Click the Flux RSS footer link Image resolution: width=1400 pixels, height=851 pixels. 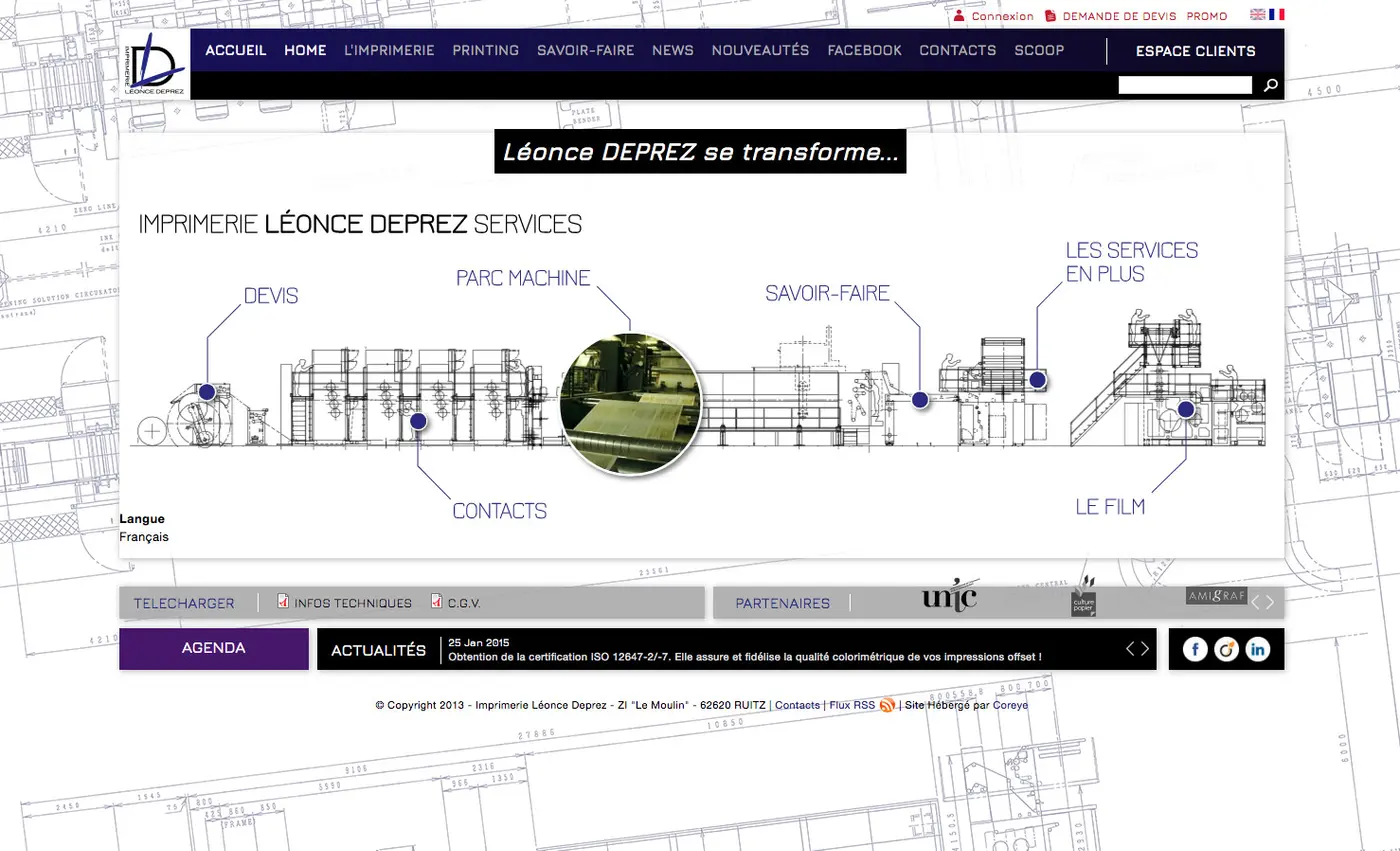[853, 705]
